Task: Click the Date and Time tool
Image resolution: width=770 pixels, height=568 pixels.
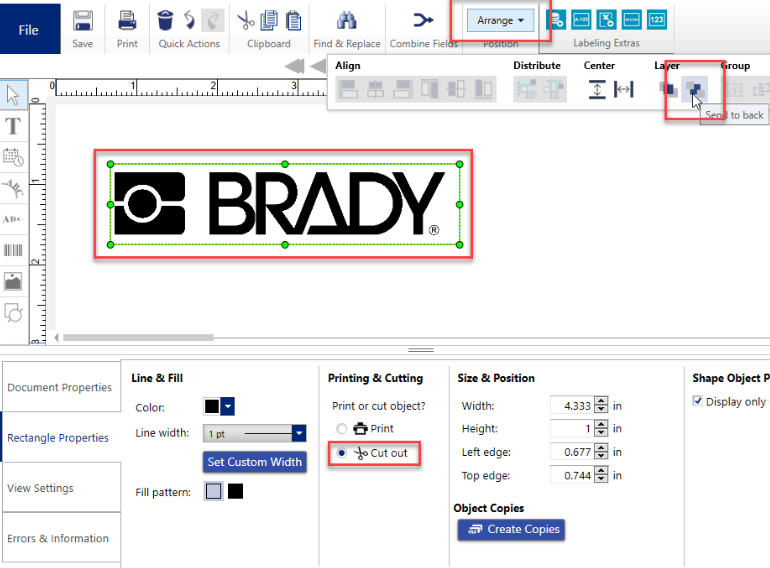Action: click(x=14, y=157)
